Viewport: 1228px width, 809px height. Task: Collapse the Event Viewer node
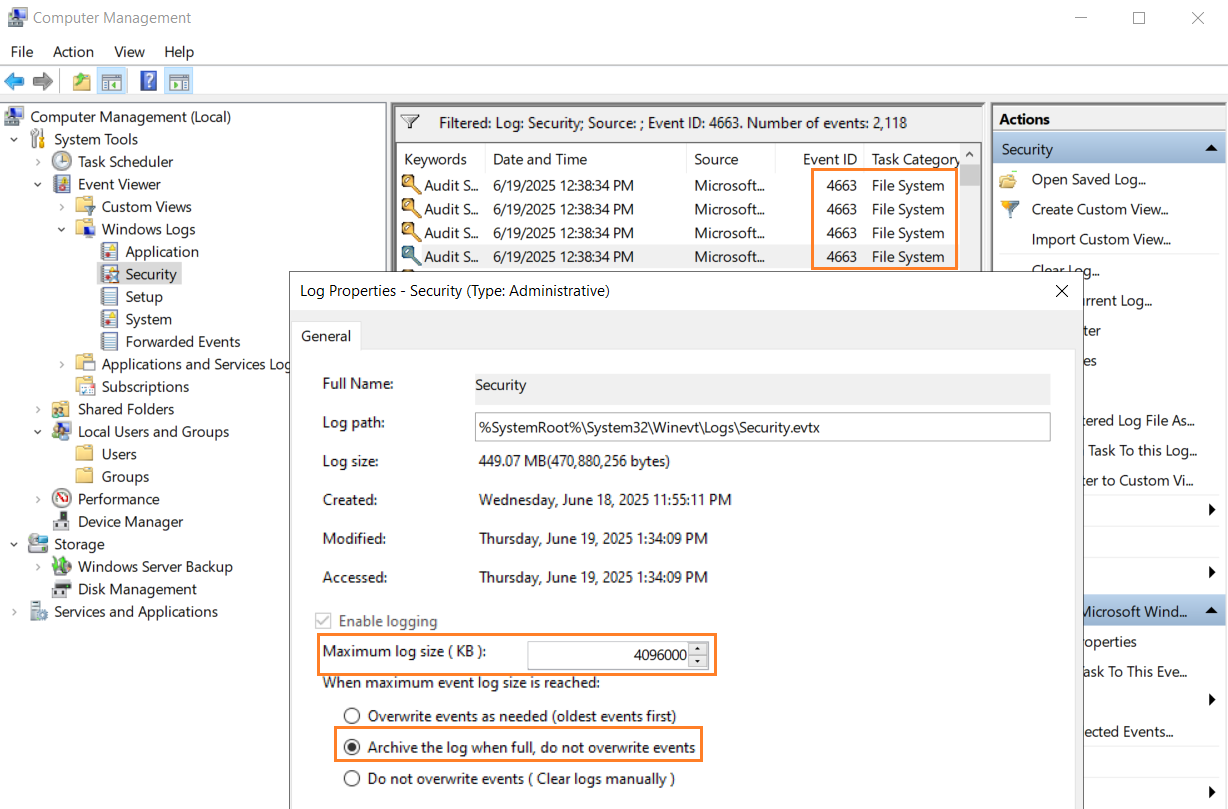click(x=38, y=184)
